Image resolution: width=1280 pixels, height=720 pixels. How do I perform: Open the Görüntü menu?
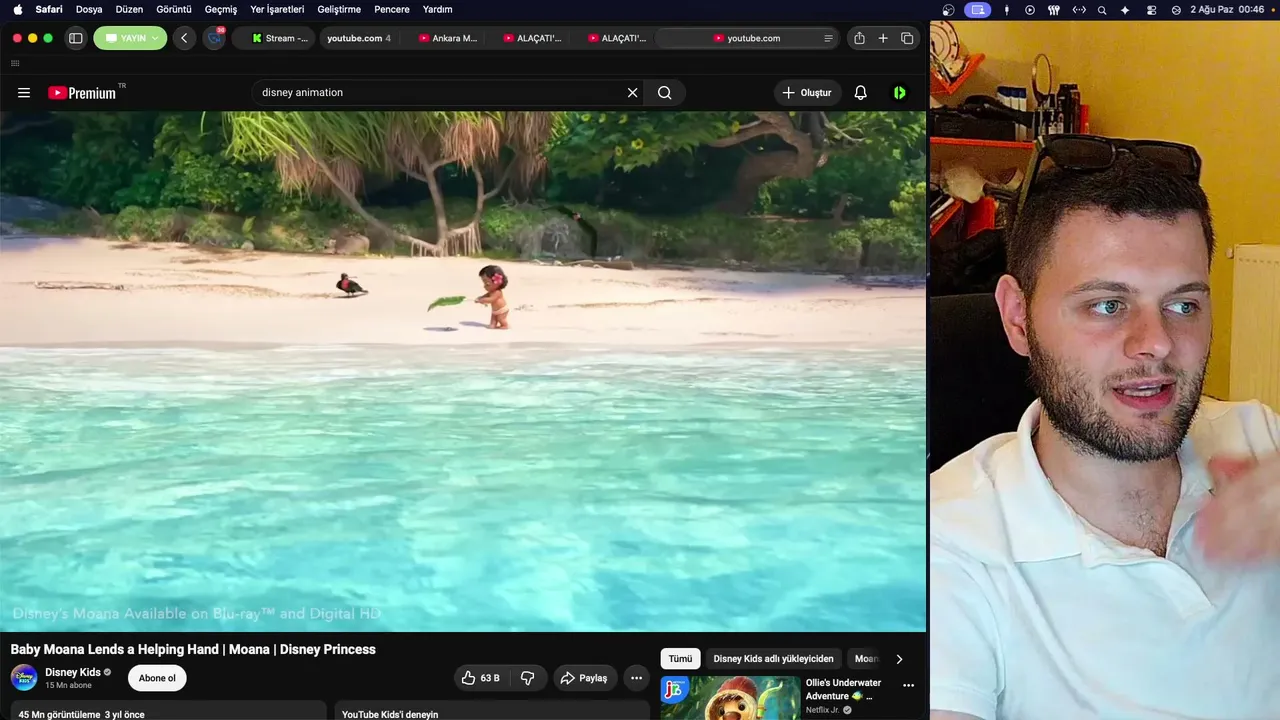174,9
